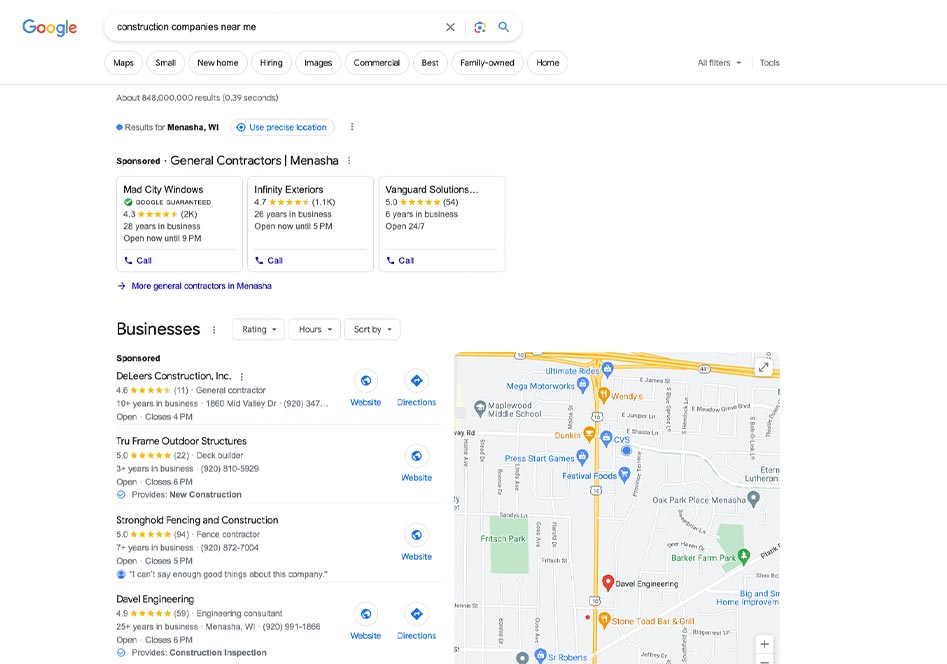Select the Hiring filter chip
947x664 pixels.
pyautogui.click(x=271, y=63)
